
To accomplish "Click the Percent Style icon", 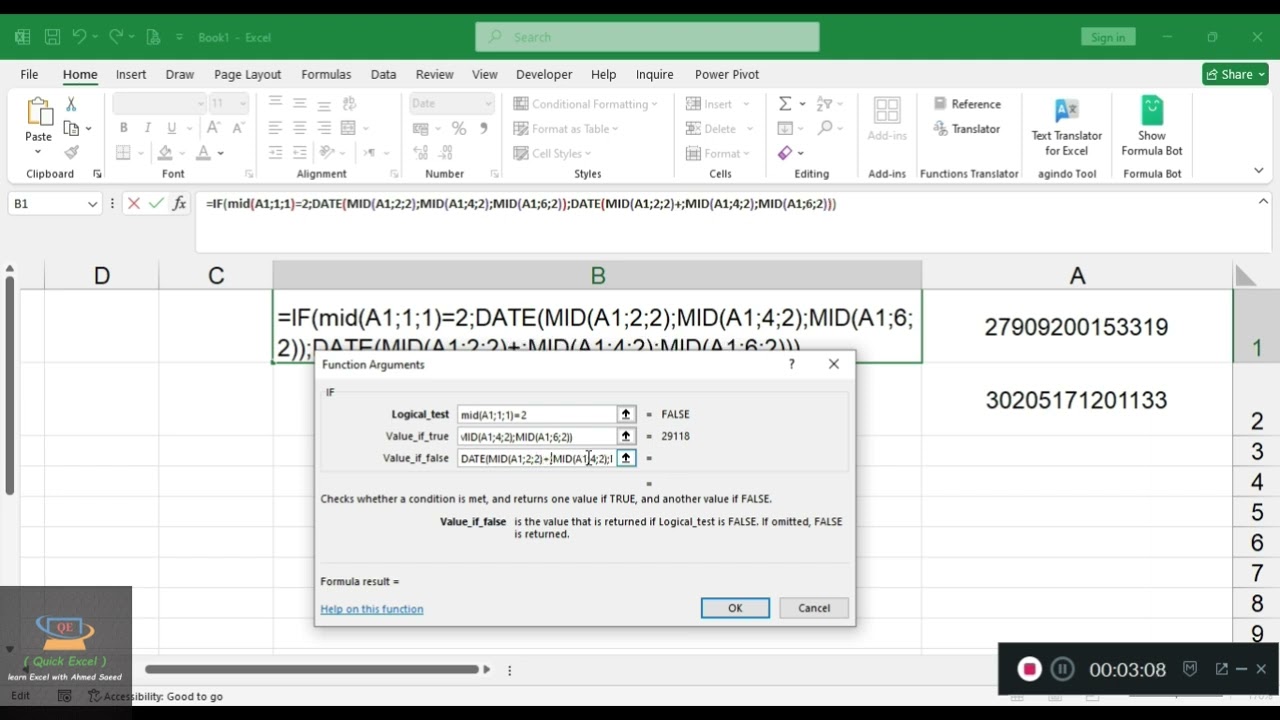I will tap(459, 128).
